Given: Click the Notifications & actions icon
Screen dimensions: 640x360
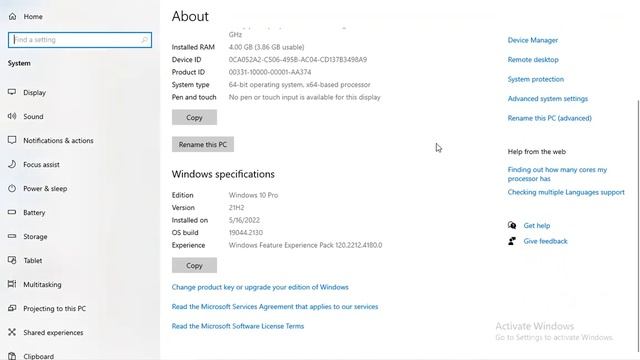Looking at the screenshot, I should coord(12,140).
